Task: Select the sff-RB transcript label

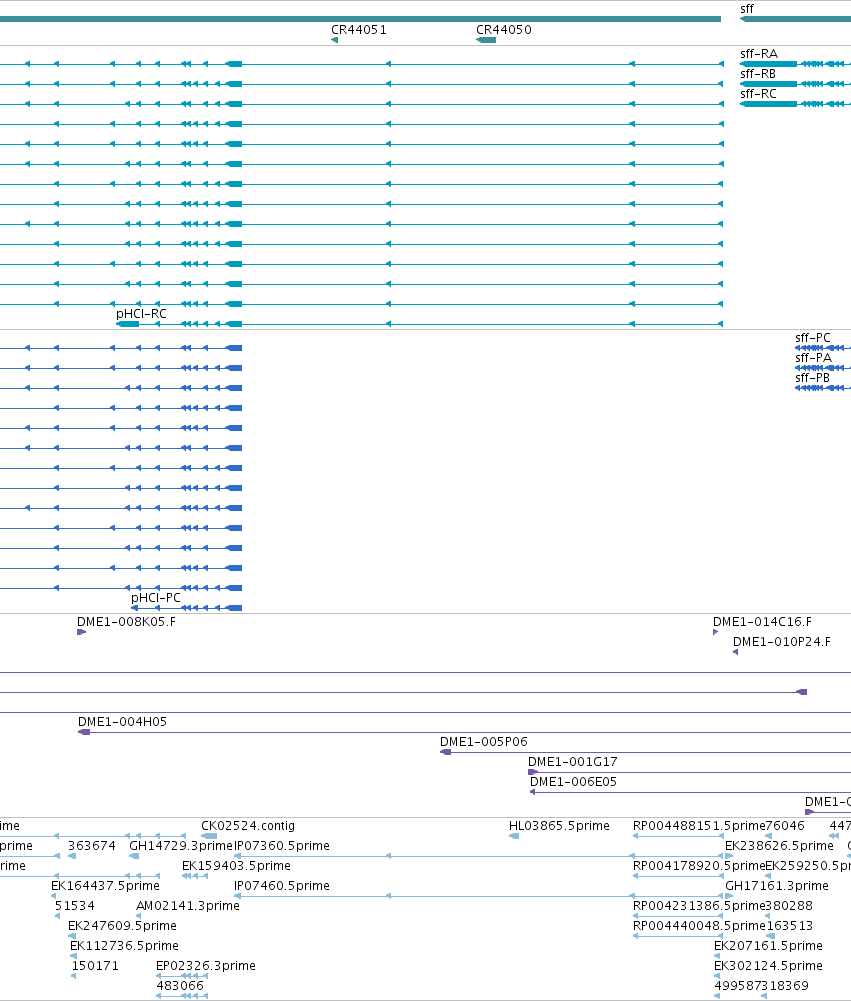Action: tap(758, 74)
